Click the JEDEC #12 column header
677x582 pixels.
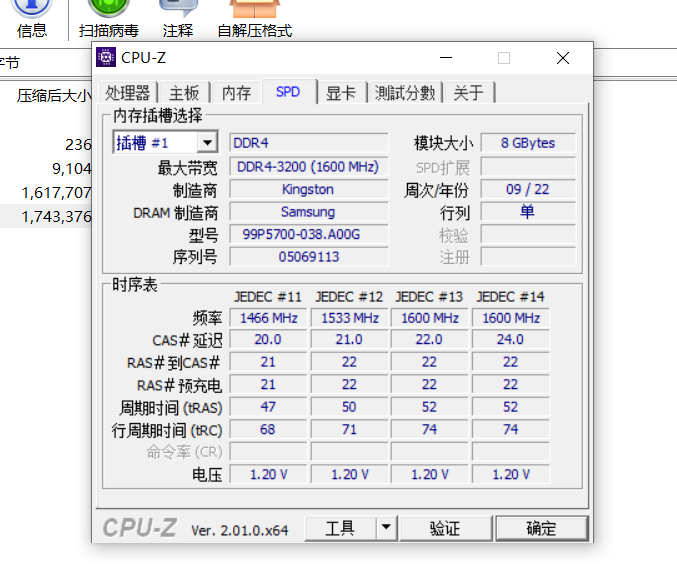[x=349, y=297]
